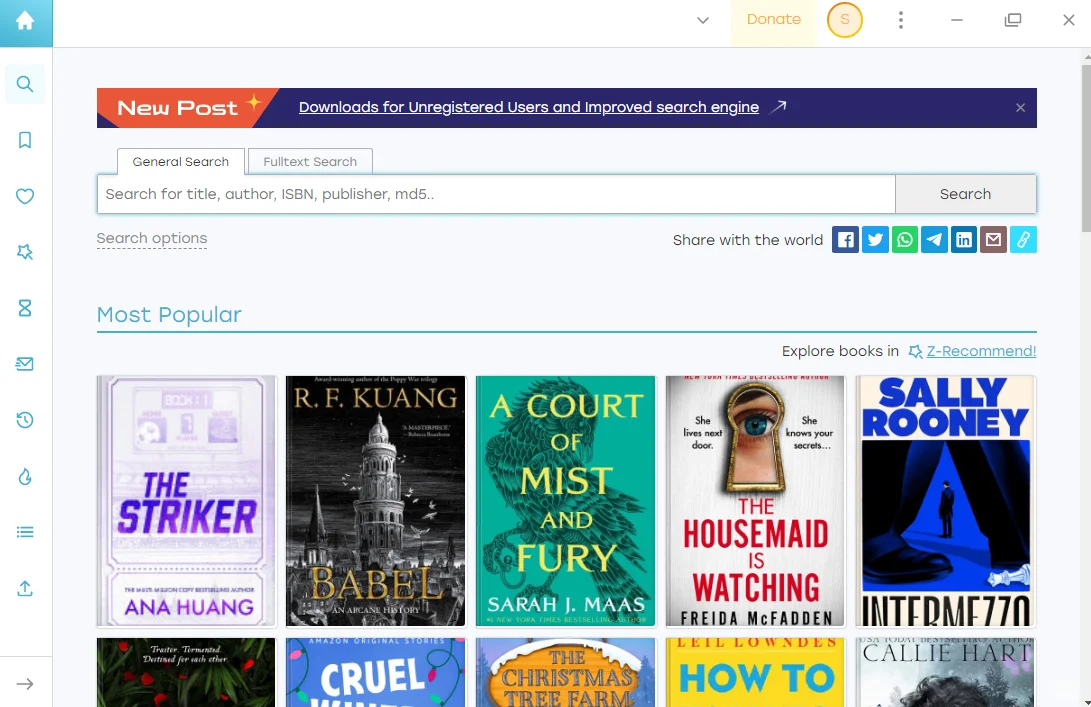
Task: Open The Striker book cover
Action: 186,502
